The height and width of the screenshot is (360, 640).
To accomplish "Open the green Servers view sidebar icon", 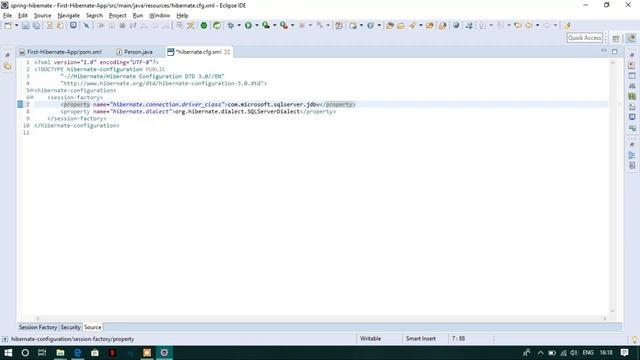I will click(632, 96).
